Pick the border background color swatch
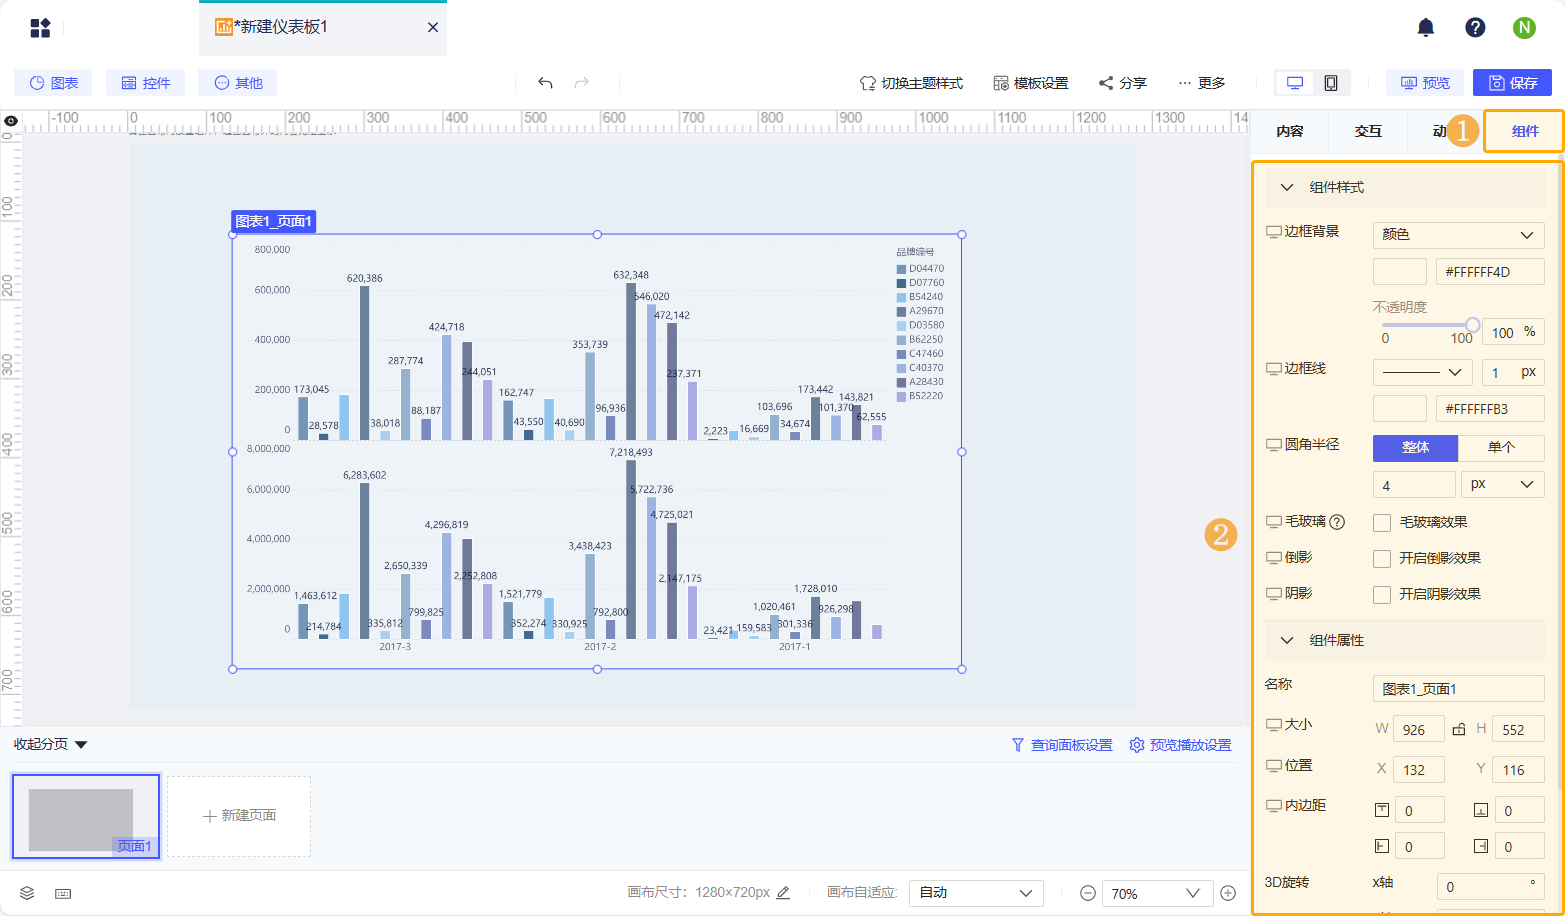 1400,272
